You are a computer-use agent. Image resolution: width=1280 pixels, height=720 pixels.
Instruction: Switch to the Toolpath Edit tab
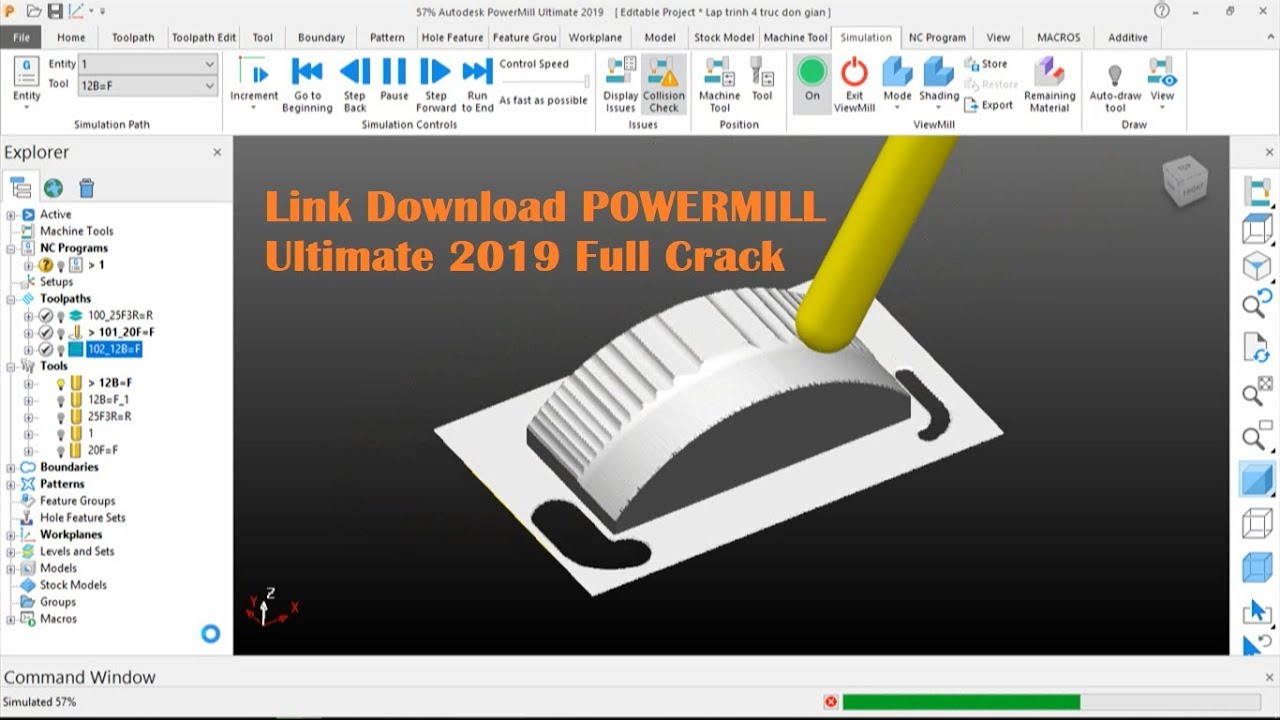[204, 38]
